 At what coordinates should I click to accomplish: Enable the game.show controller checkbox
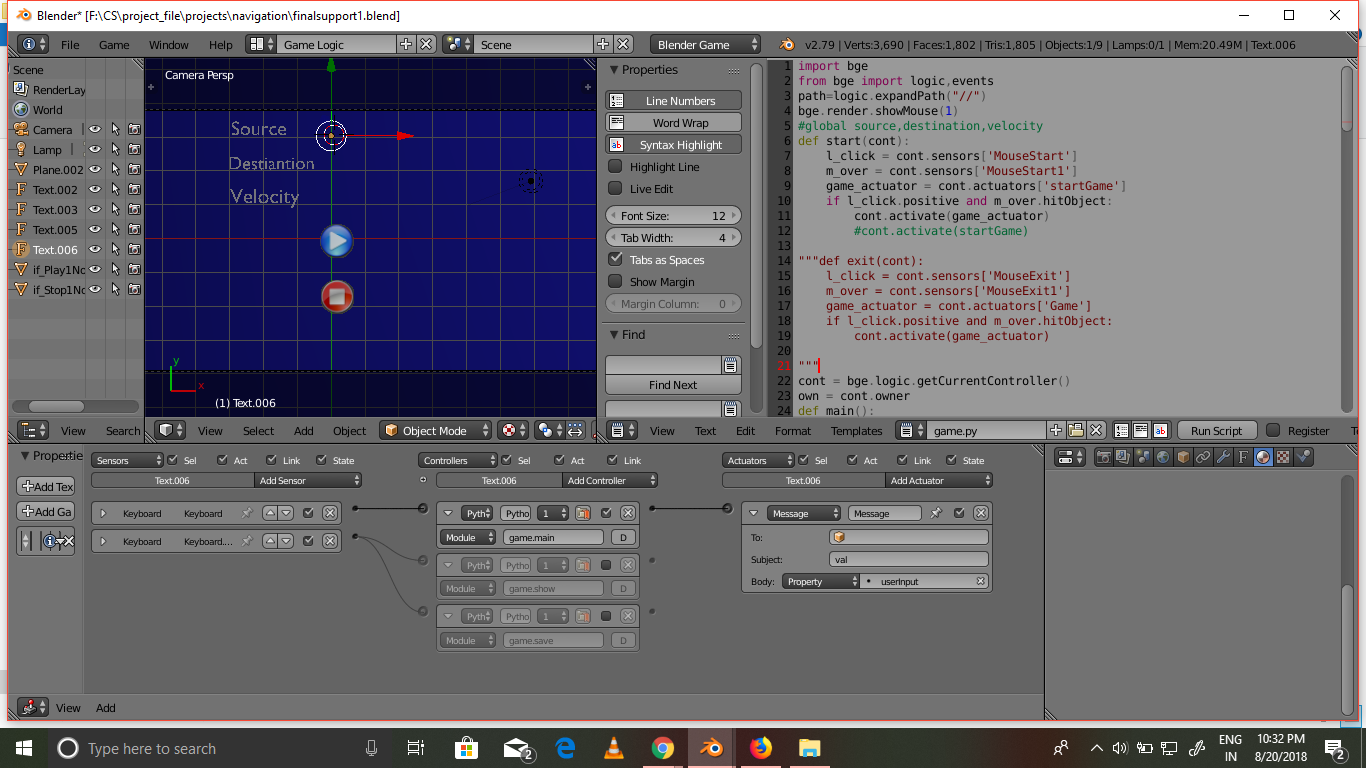pyautogui.click(x=605, y=565)
